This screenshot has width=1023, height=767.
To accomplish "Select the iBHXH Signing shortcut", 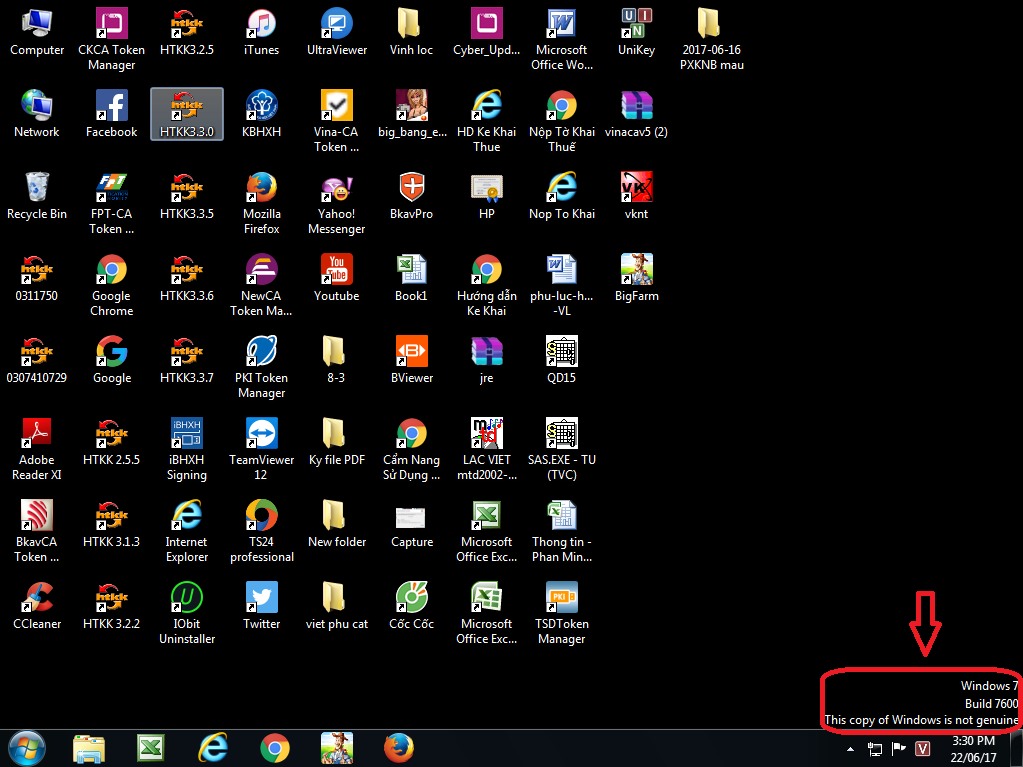I will [187, 449].
